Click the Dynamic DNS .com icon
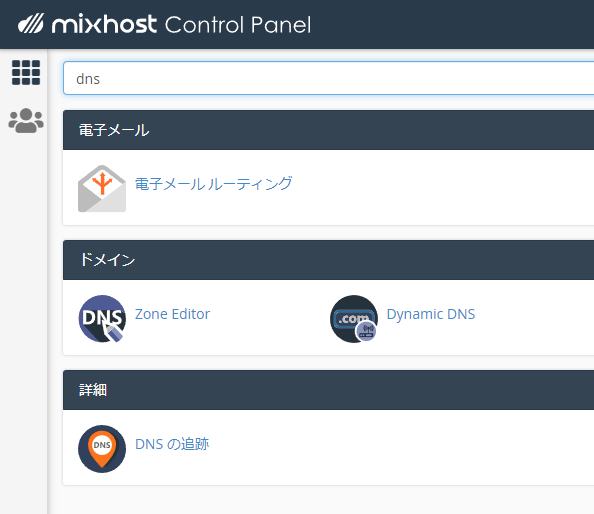 coord(354,319)
